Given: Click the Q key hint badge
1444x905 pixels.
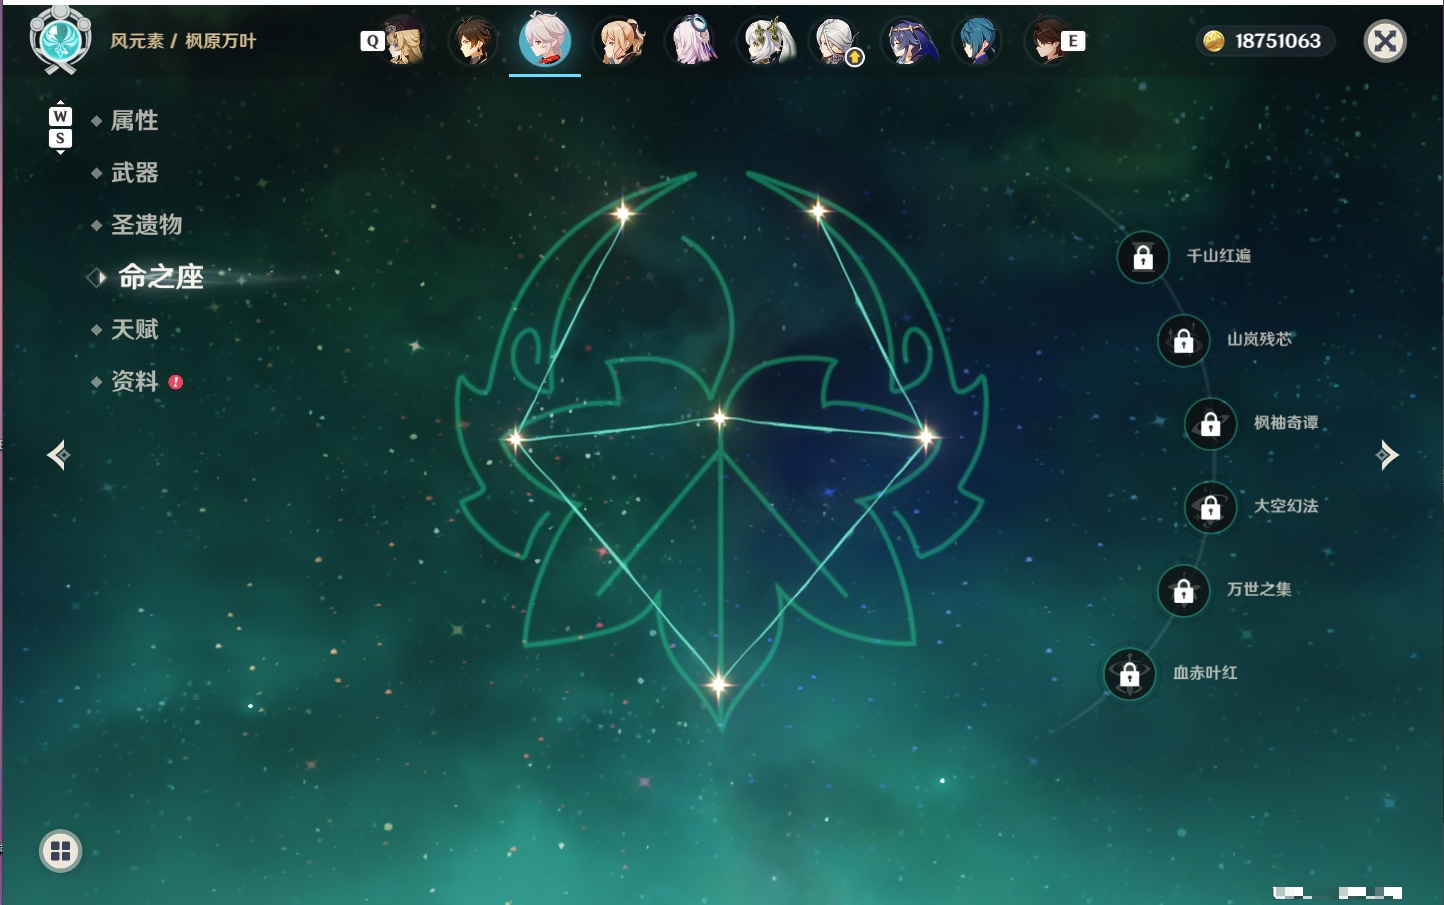Looking at the screenshot, I should tap(372, 41).
